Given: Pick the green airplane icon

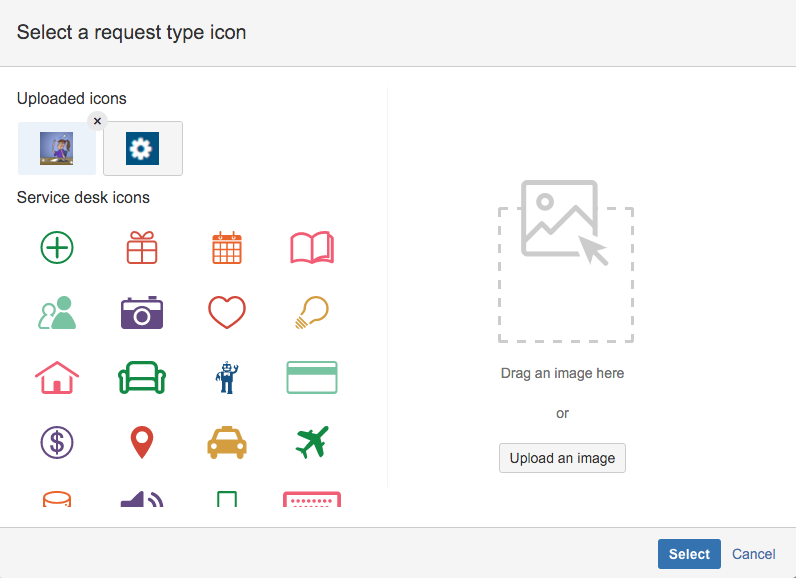Looking at the screenshot, I should pyautogui.click(x=312, y=441).
